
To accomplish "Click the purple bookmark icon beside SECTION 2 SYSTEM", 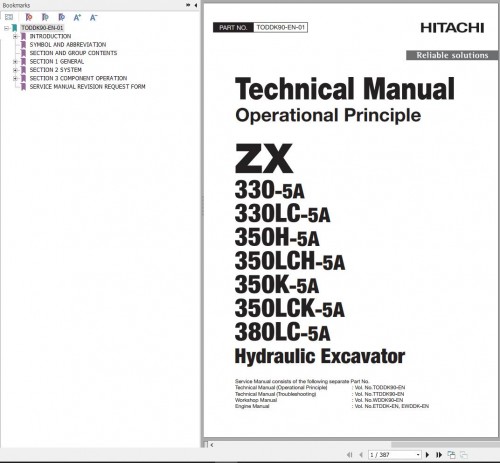I will pos(23,70).
